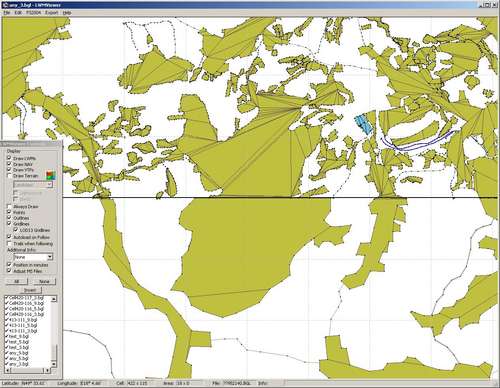Select the blue highlighted polygon on the map
Viewport: 500px width, 388px height.
click(x=363, y=125)
